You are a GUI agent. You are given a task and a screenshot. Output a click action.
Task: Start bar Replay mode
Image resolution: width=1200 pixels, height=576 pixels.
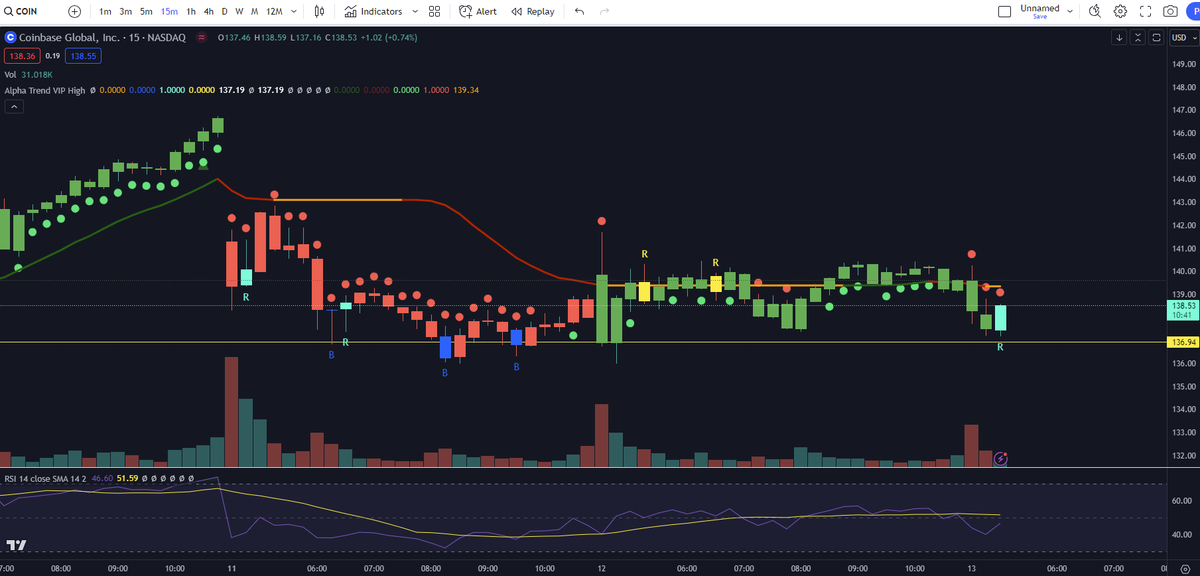click(x=532, y=11)
